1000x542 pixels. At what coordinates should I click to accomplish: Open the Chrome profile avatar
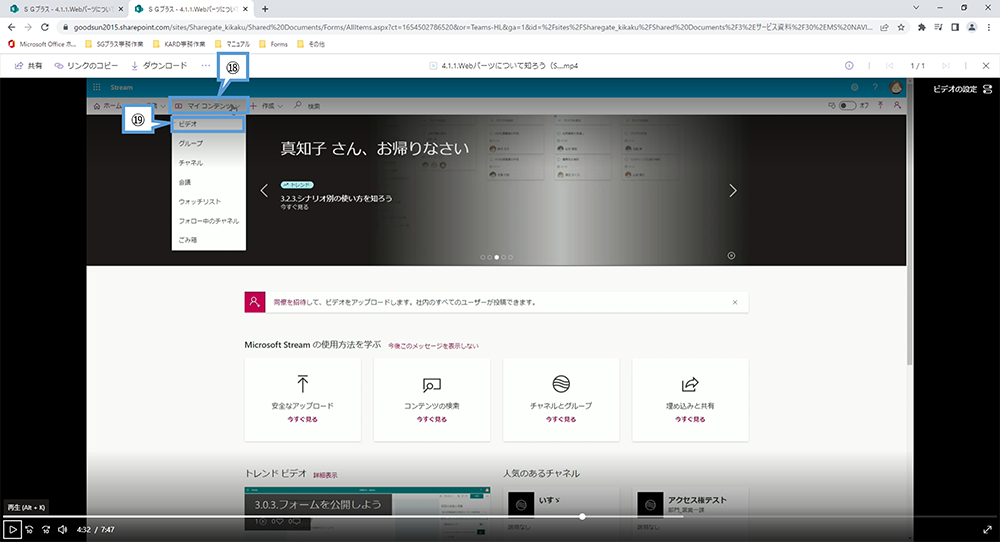972,27
